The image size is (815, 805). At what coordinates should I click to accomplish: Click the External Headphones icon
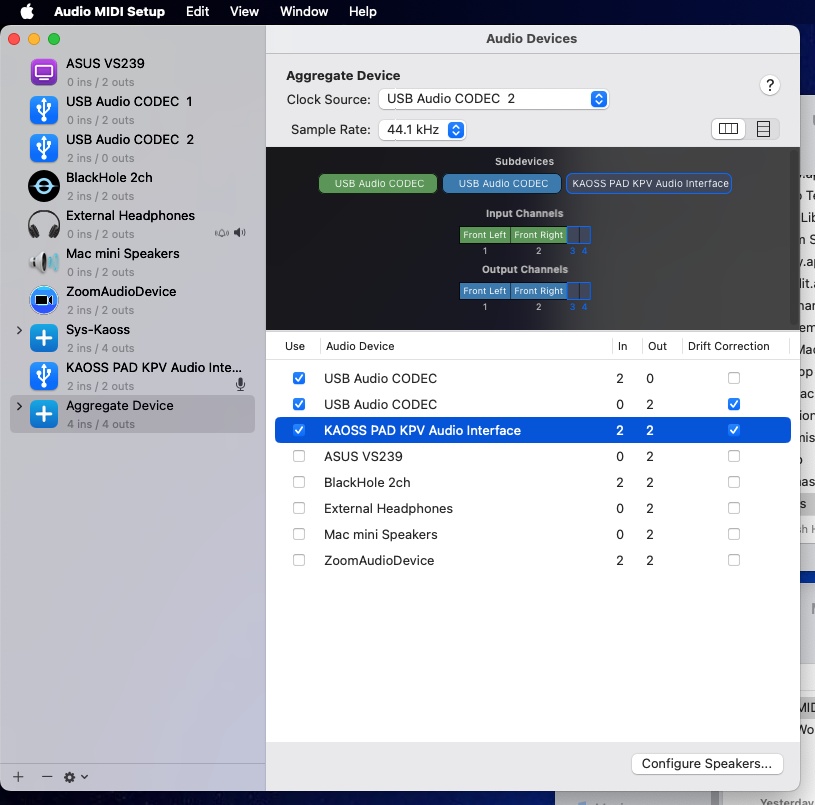point(44,224)
